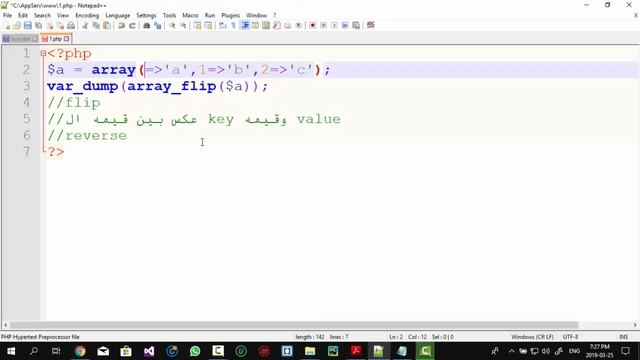Redo the edit via toolbar icon
Viewport: 640px width, 360px height.
point(132,26)
